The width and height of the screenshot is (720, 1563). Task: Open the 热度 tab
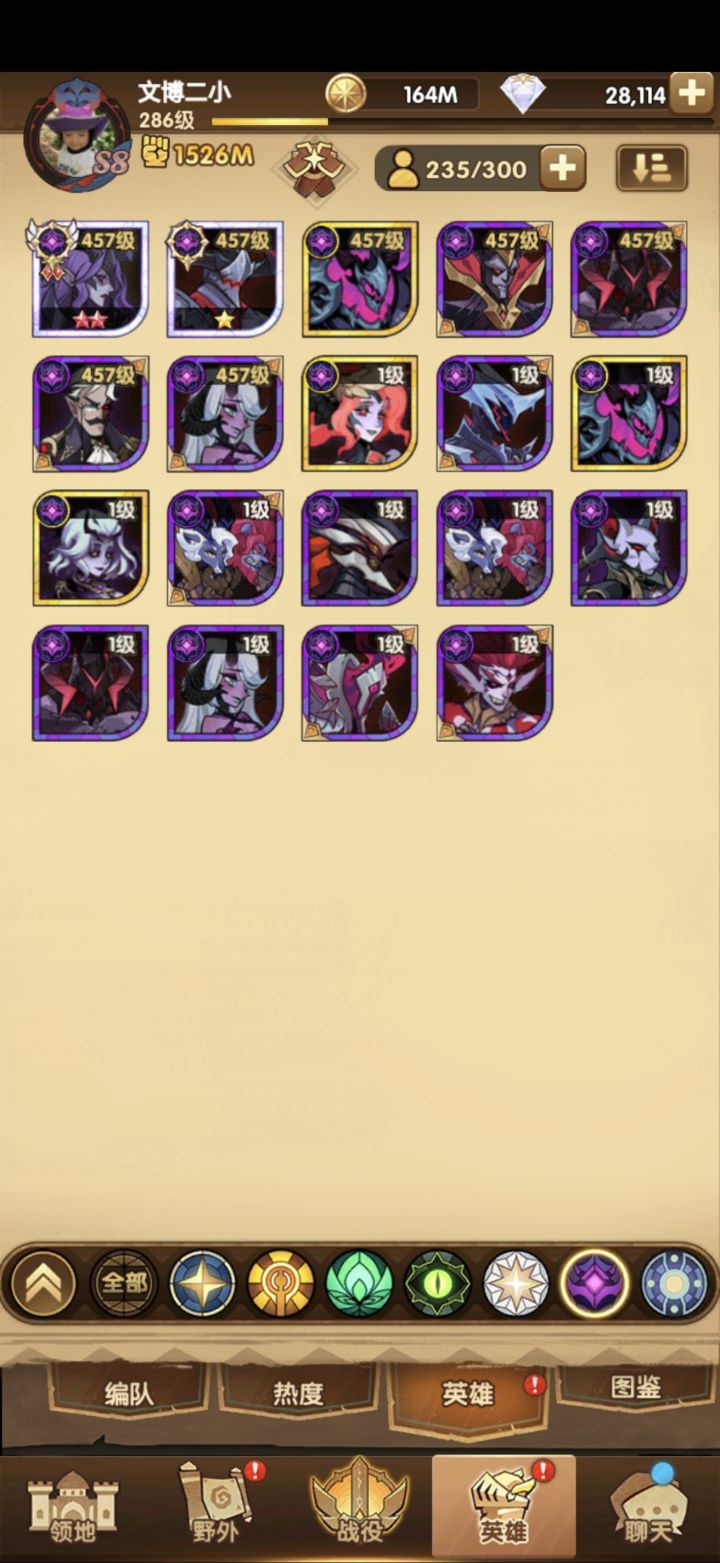[x=298, y=1393]
